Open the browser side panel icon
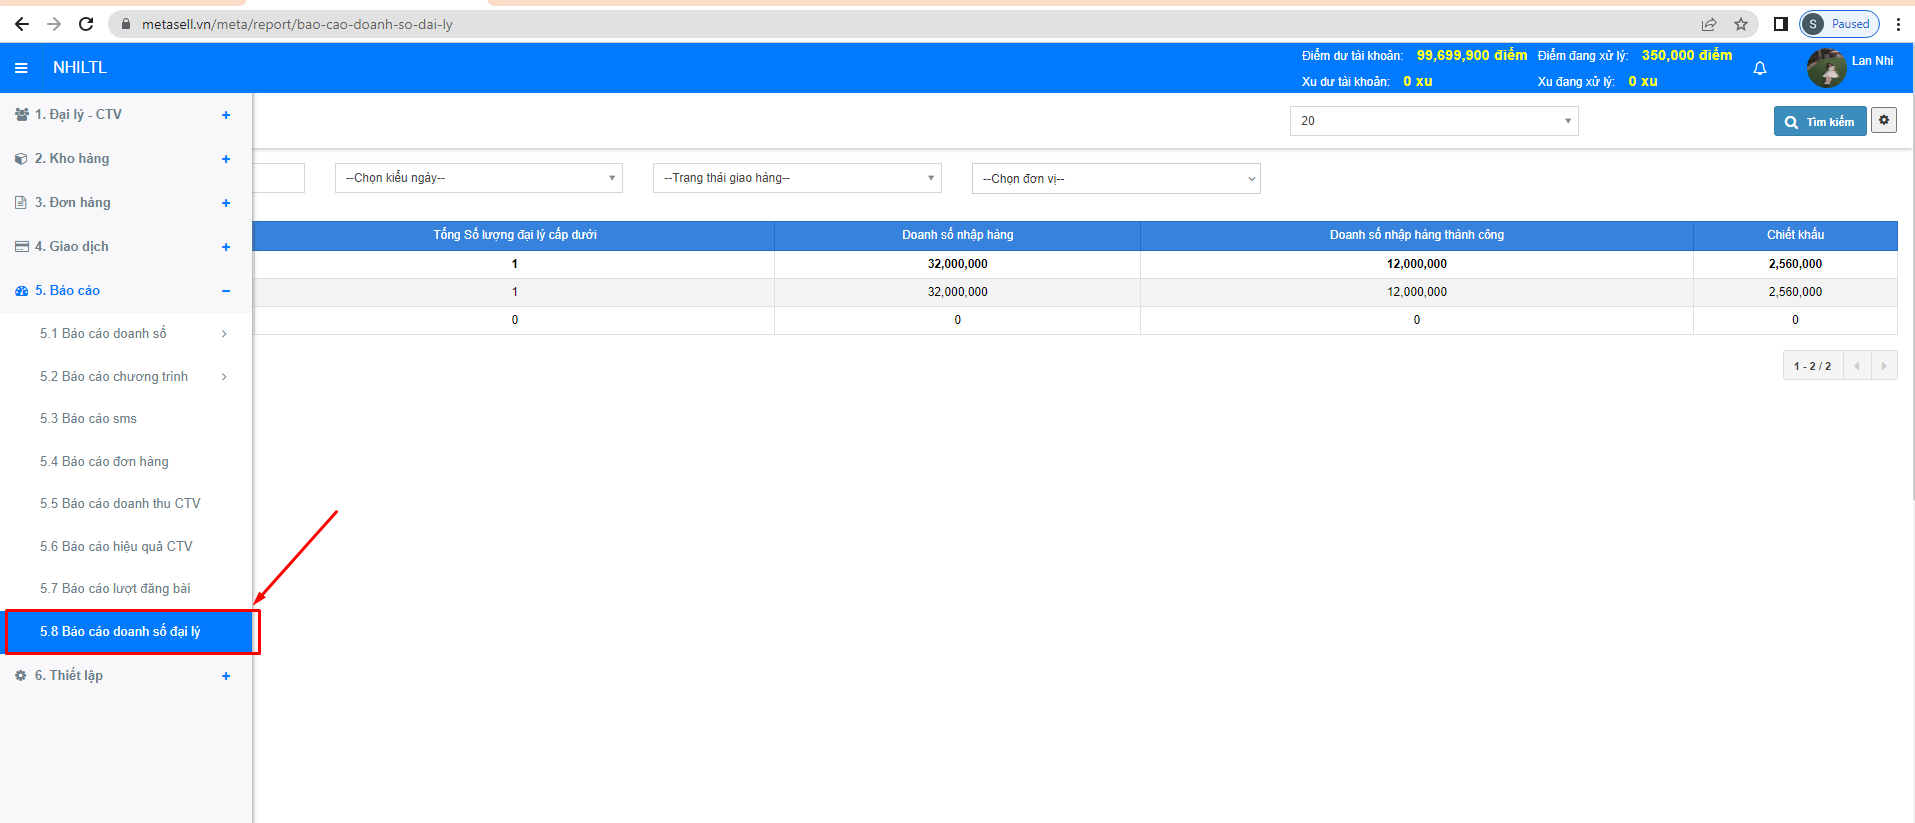The width and height of the screenshot is (1915, 823). pyautogui.click(x=1780, y=24)
